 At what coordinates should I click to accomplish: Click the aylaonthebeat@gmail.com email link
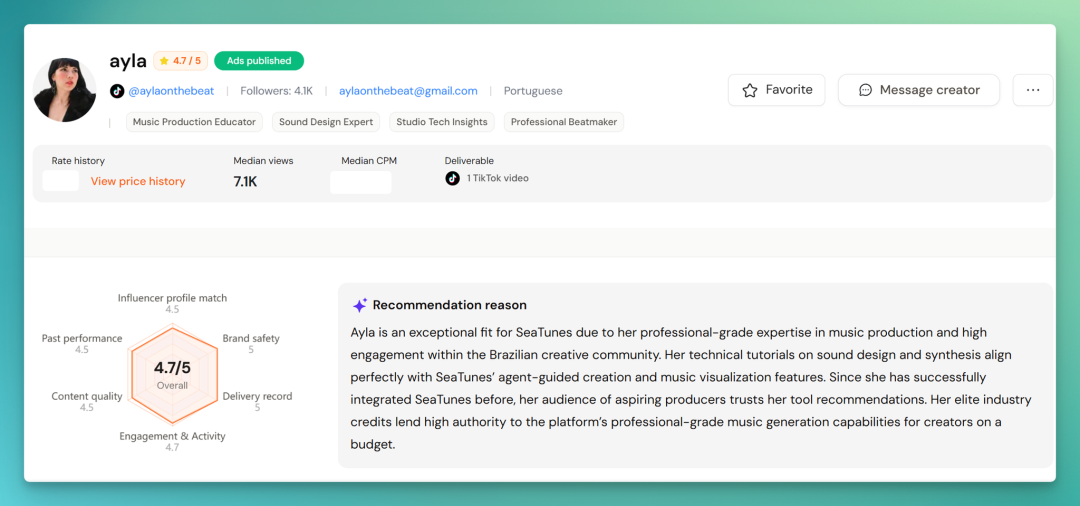point(408,91)
